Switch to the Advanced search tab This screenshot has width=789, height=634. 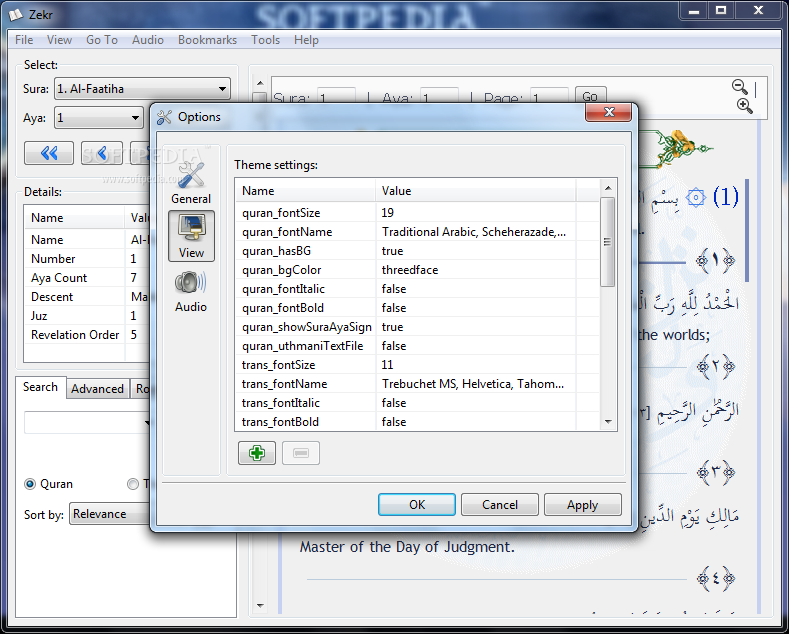97,389
